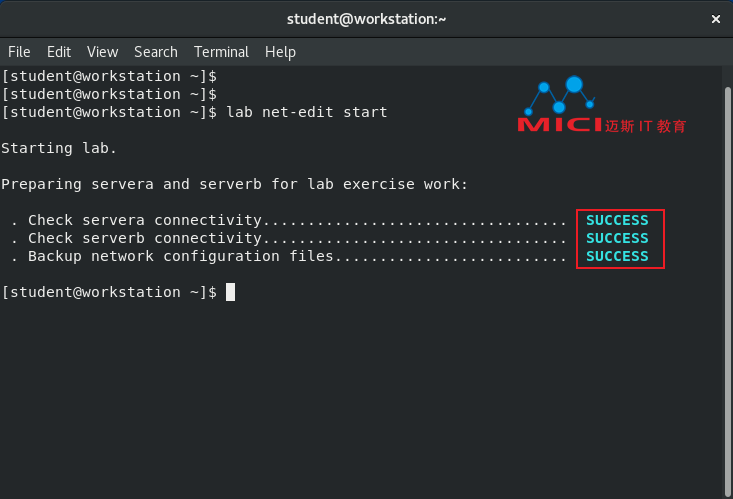Click the first SUCCESS status for servera
Screen dimensions: 733x499
pyautogui.click(x=617, y=220)
